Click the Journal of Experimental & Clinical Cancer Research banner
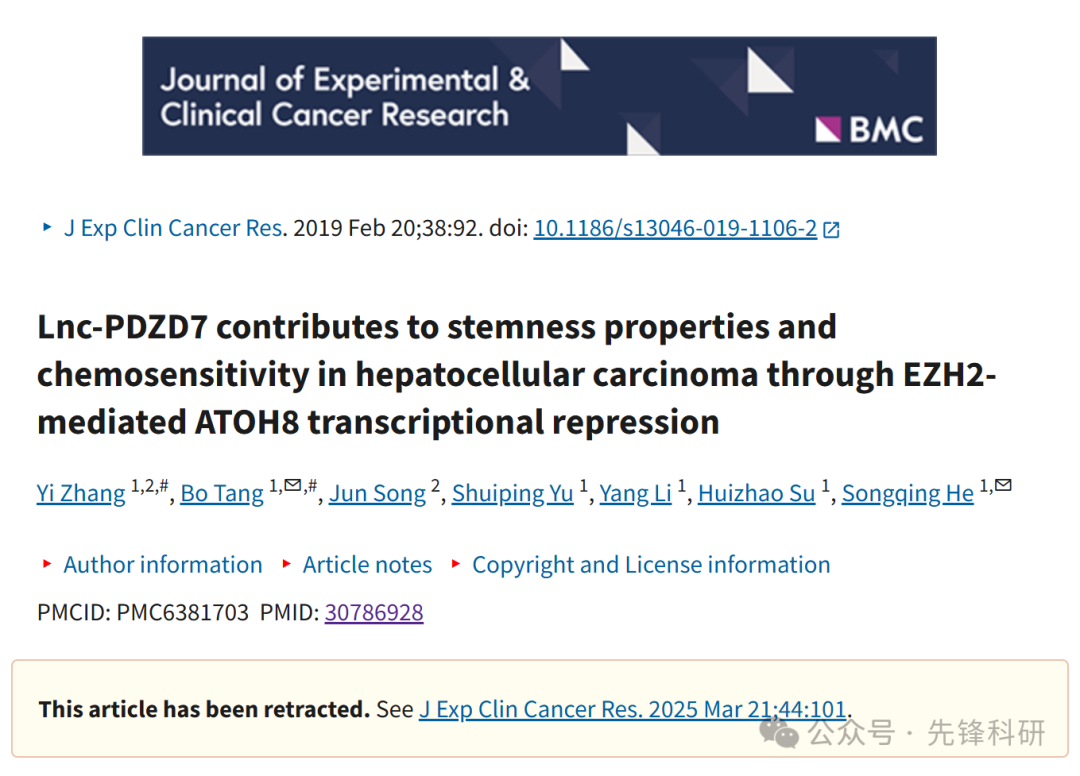Viewport: 1080px width, 776px height. [x=539, y=96]
